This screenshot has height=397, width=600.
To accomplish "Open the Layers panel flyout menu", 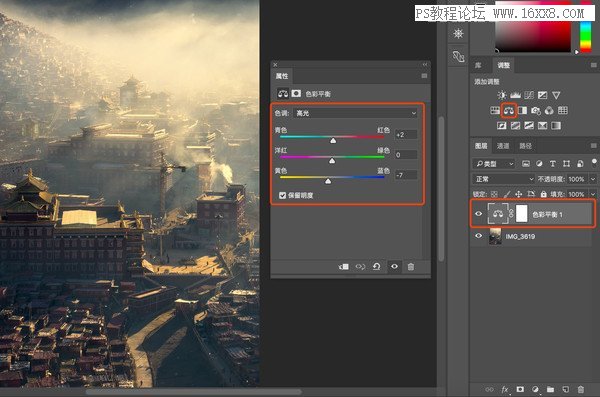I will (x=593, y=146).
